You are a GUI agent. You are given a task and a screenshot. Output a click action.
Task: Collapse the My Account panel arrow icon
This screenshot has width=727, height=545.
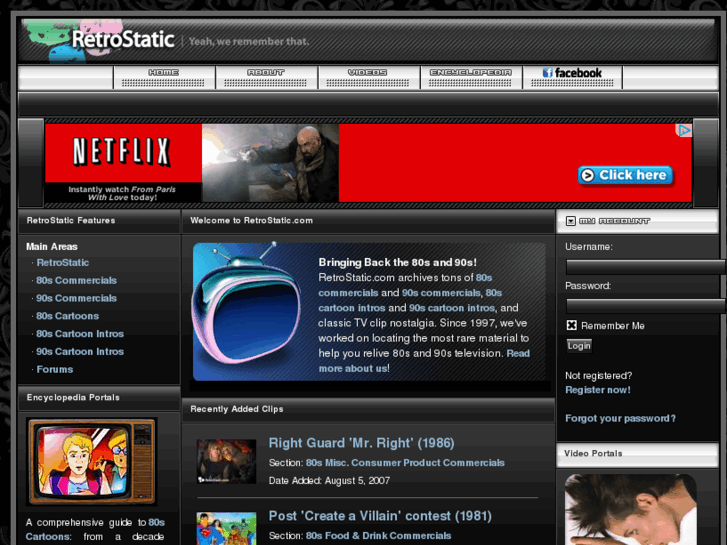point(571,221)
